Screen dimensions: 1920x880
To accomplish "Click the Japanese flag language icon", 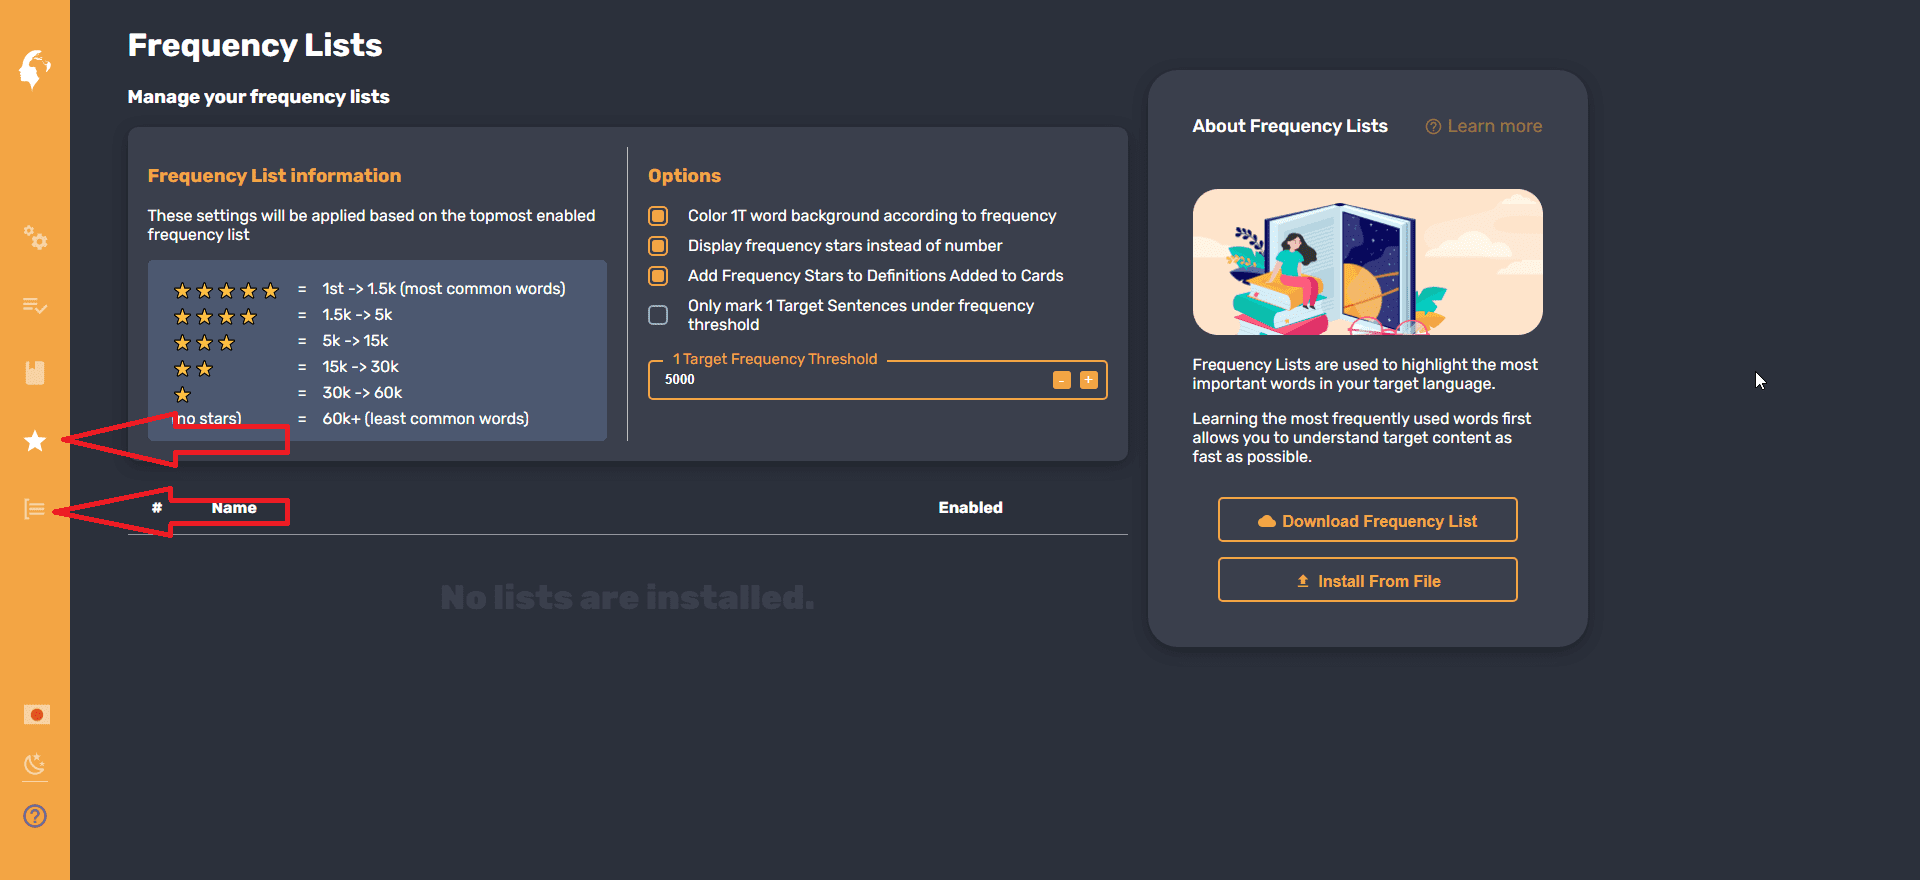I will tap(36, 714).
